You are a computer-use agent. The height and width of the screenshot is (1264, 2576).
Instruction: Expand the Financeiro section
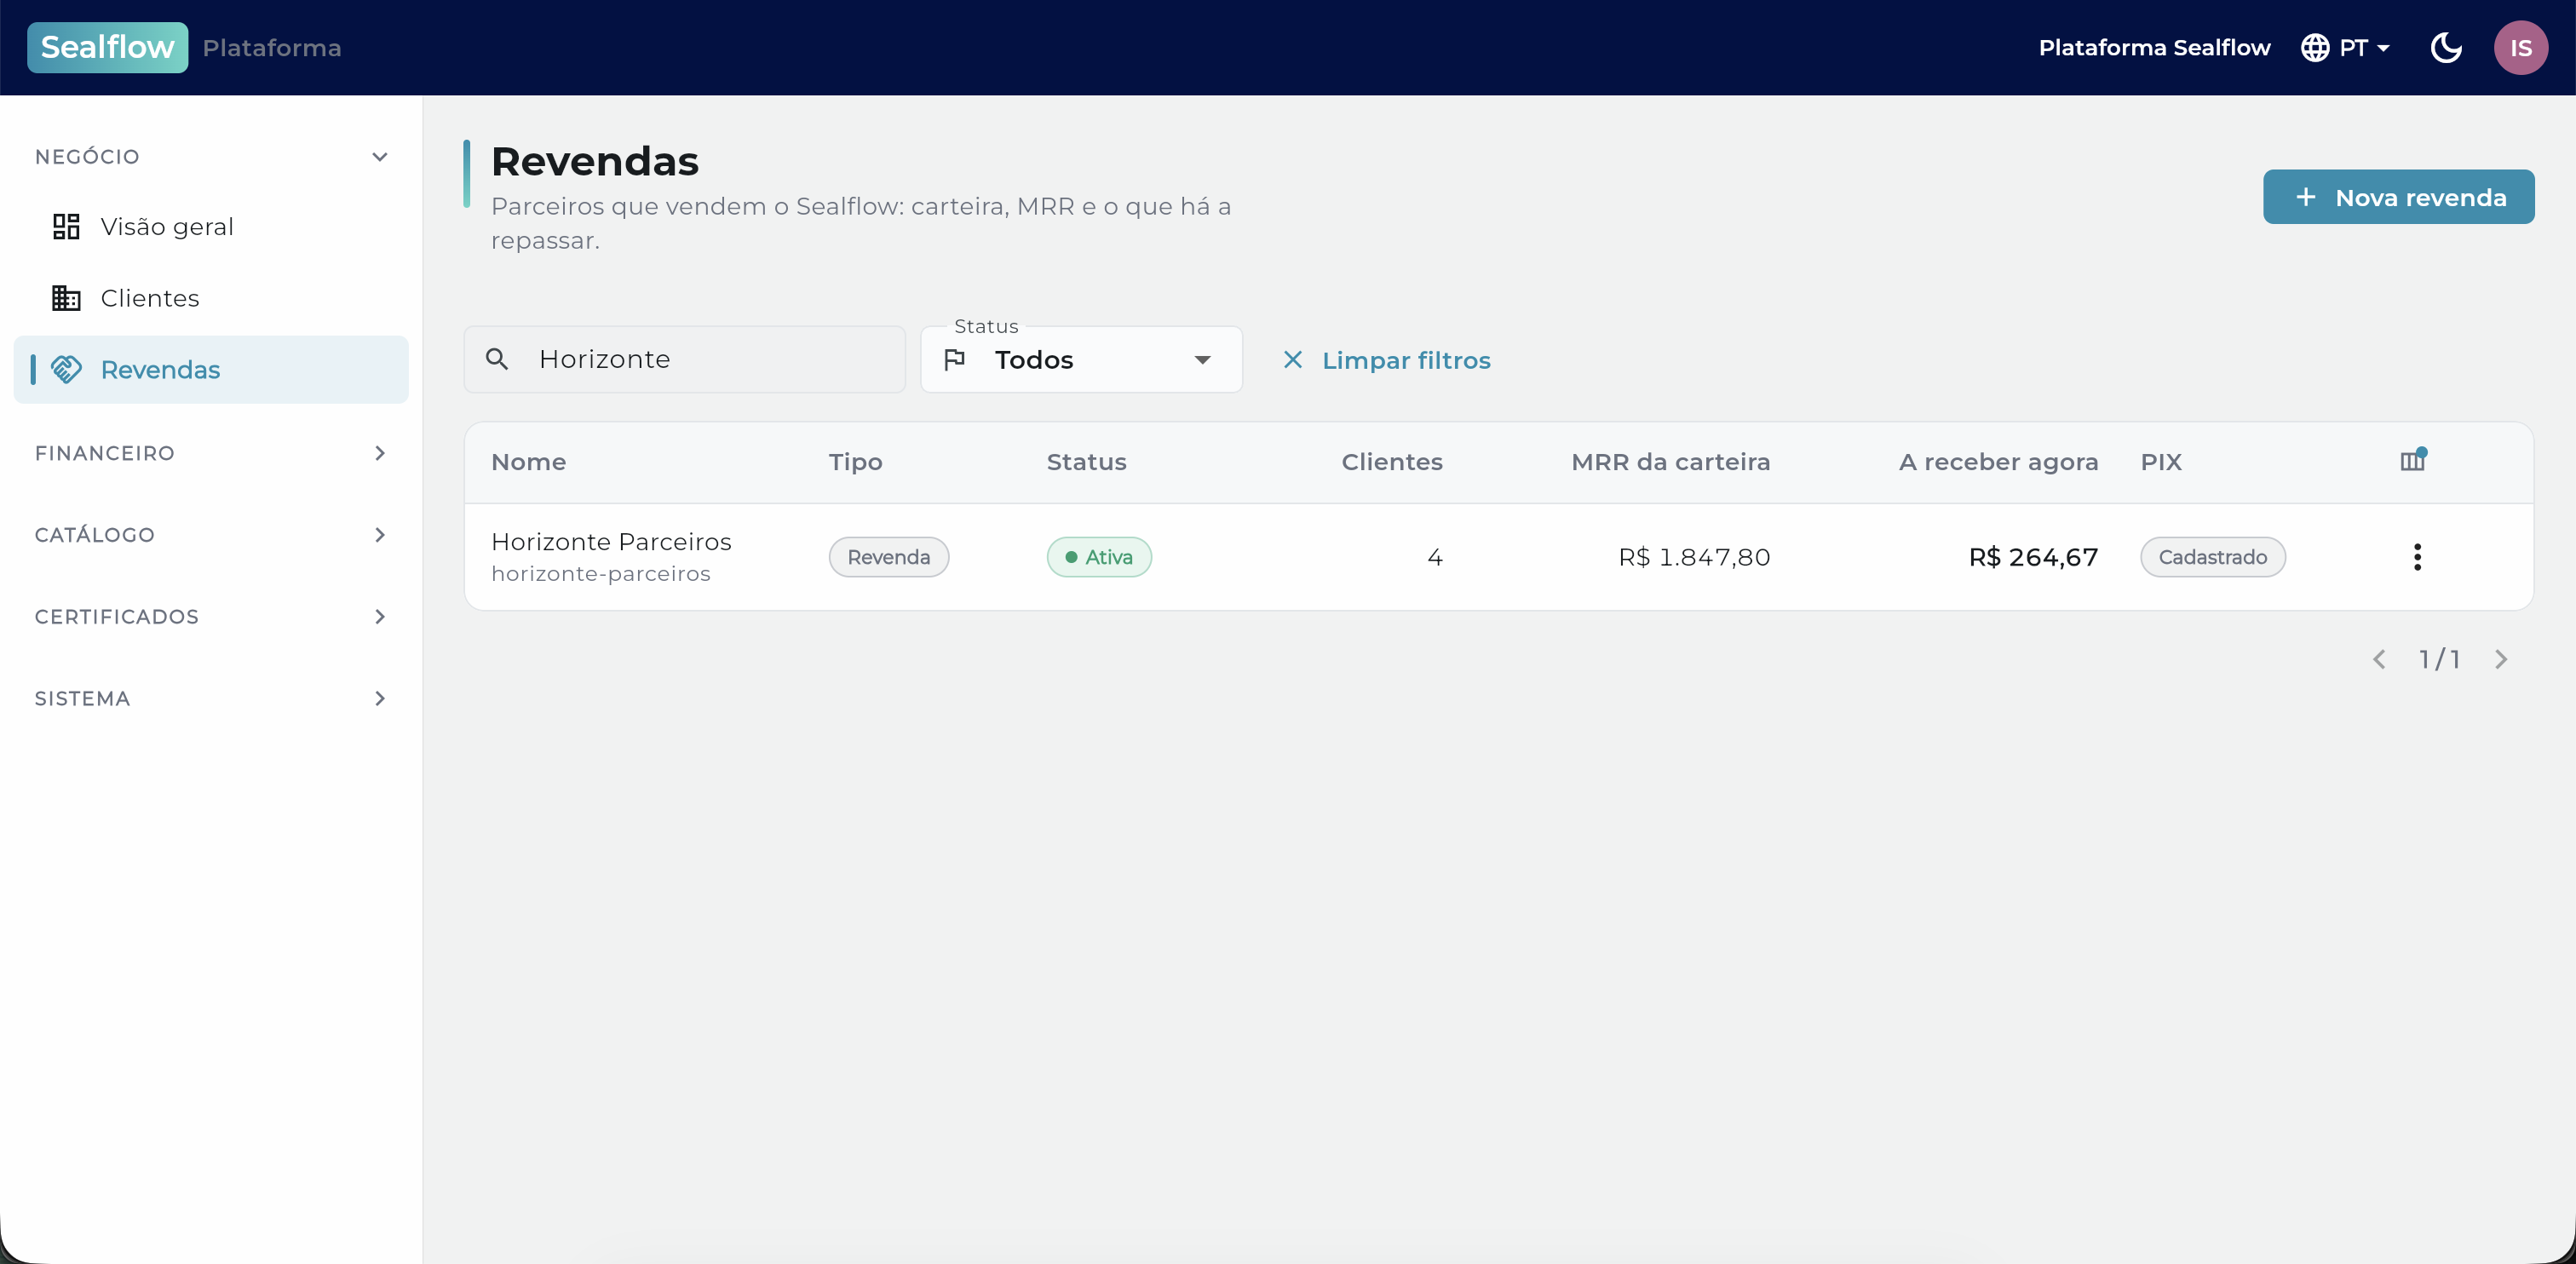[x=211, y=453]
